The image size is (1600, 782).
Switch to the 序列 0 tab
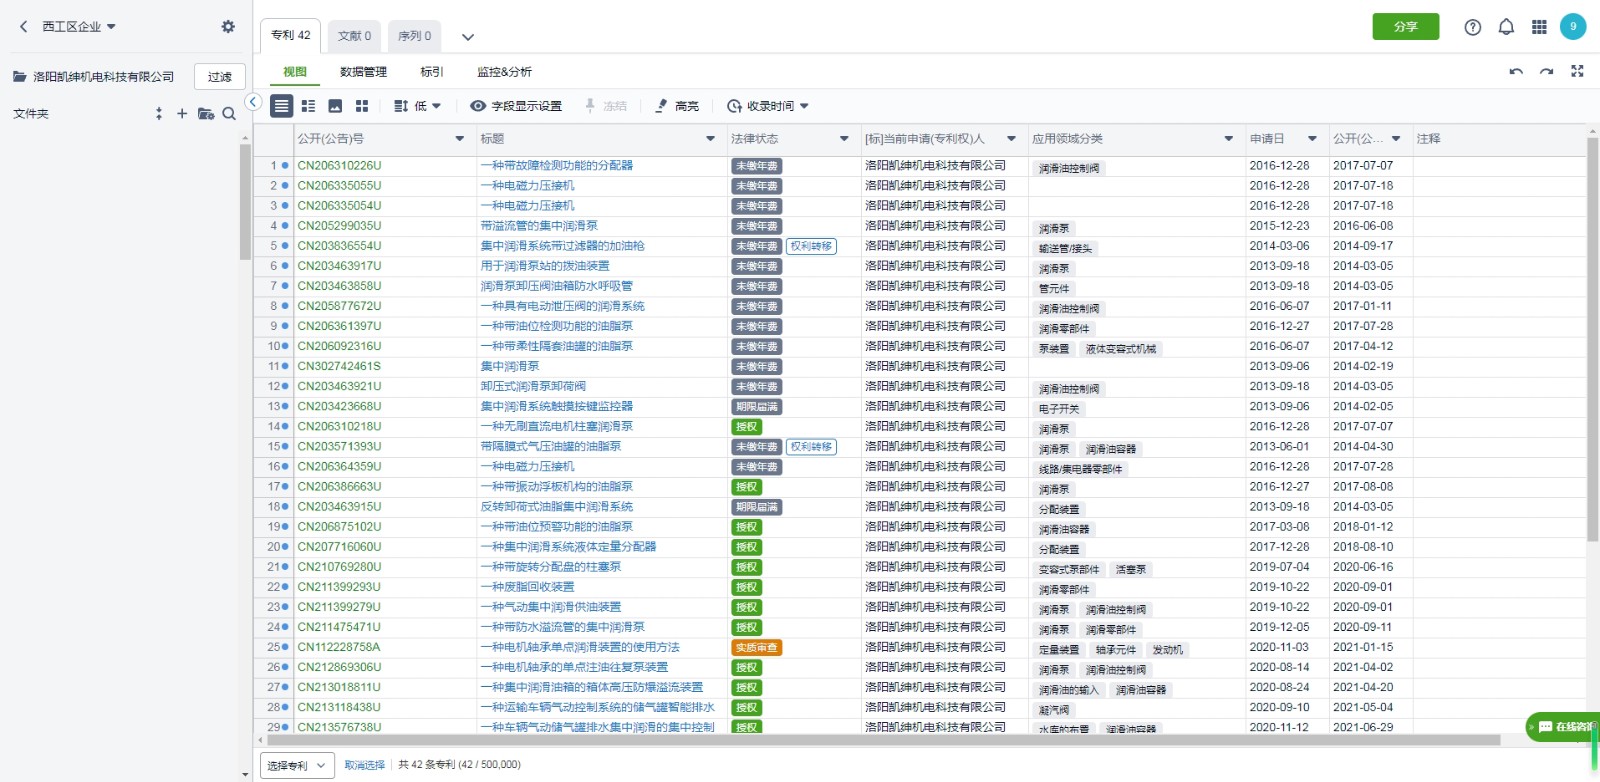[414, 36]
